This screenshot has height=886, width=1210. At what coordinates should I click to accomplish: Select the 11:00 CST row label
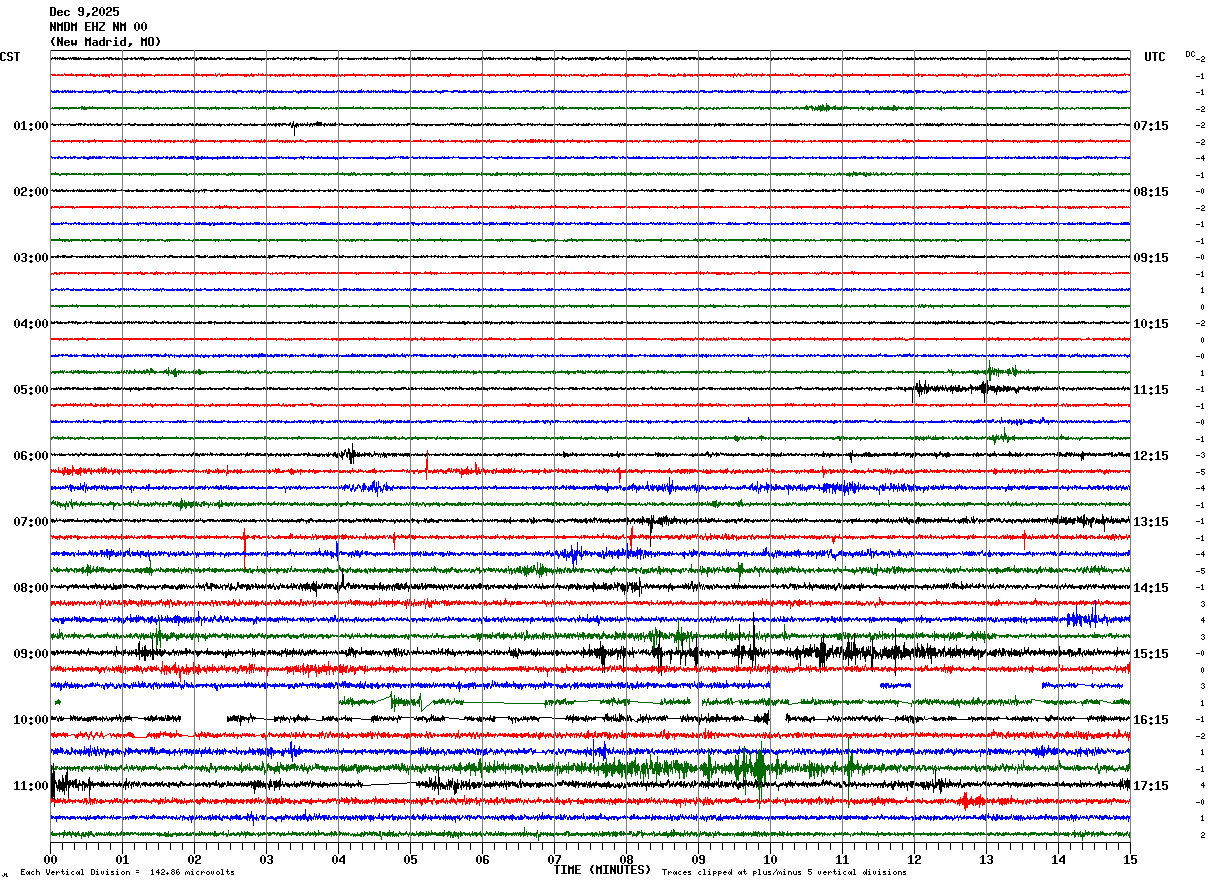point(31,786)
